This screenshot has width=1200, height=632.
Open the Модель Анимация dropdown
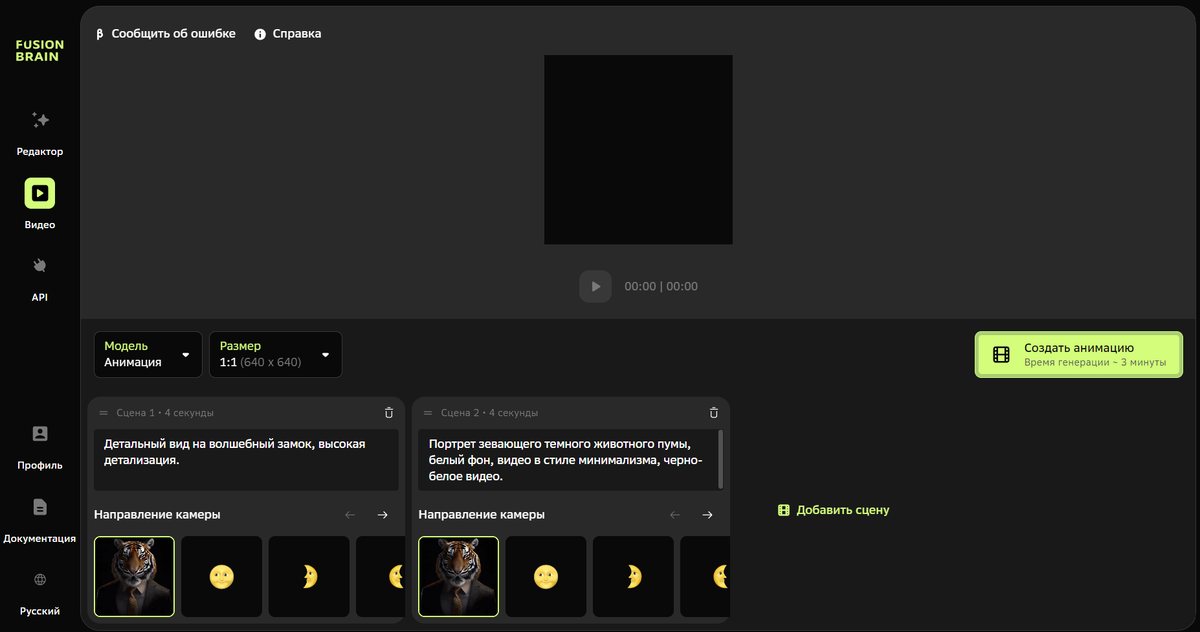pyautogui.click(x=148, y=354)
